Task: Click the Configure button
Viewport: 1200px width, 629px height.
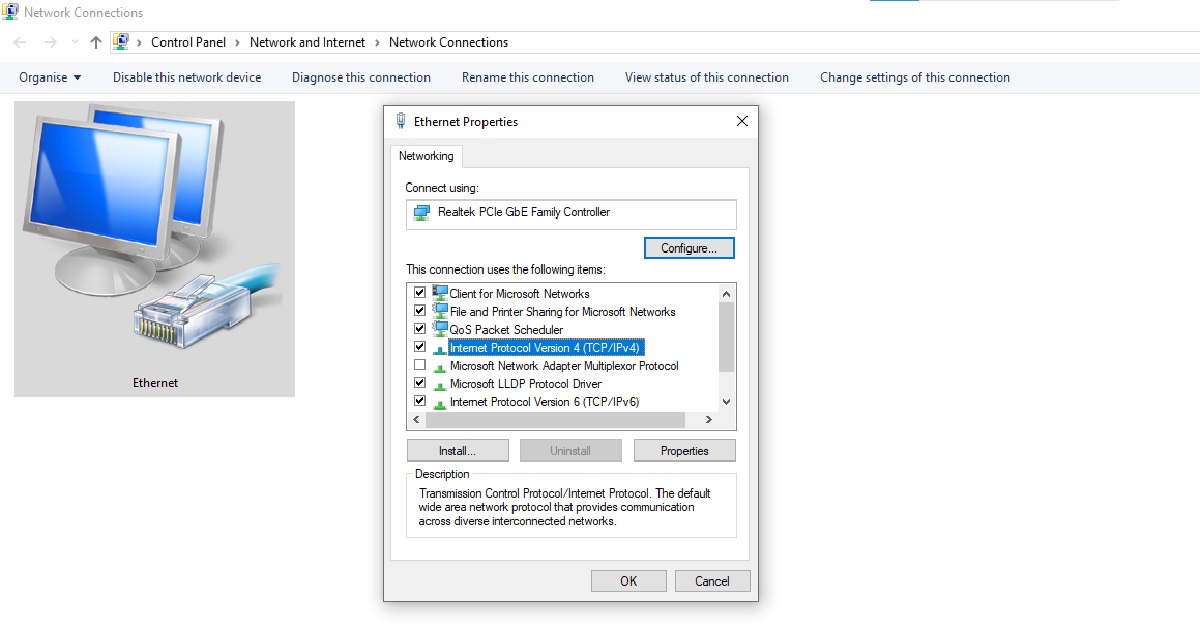Action: (689, 248)
